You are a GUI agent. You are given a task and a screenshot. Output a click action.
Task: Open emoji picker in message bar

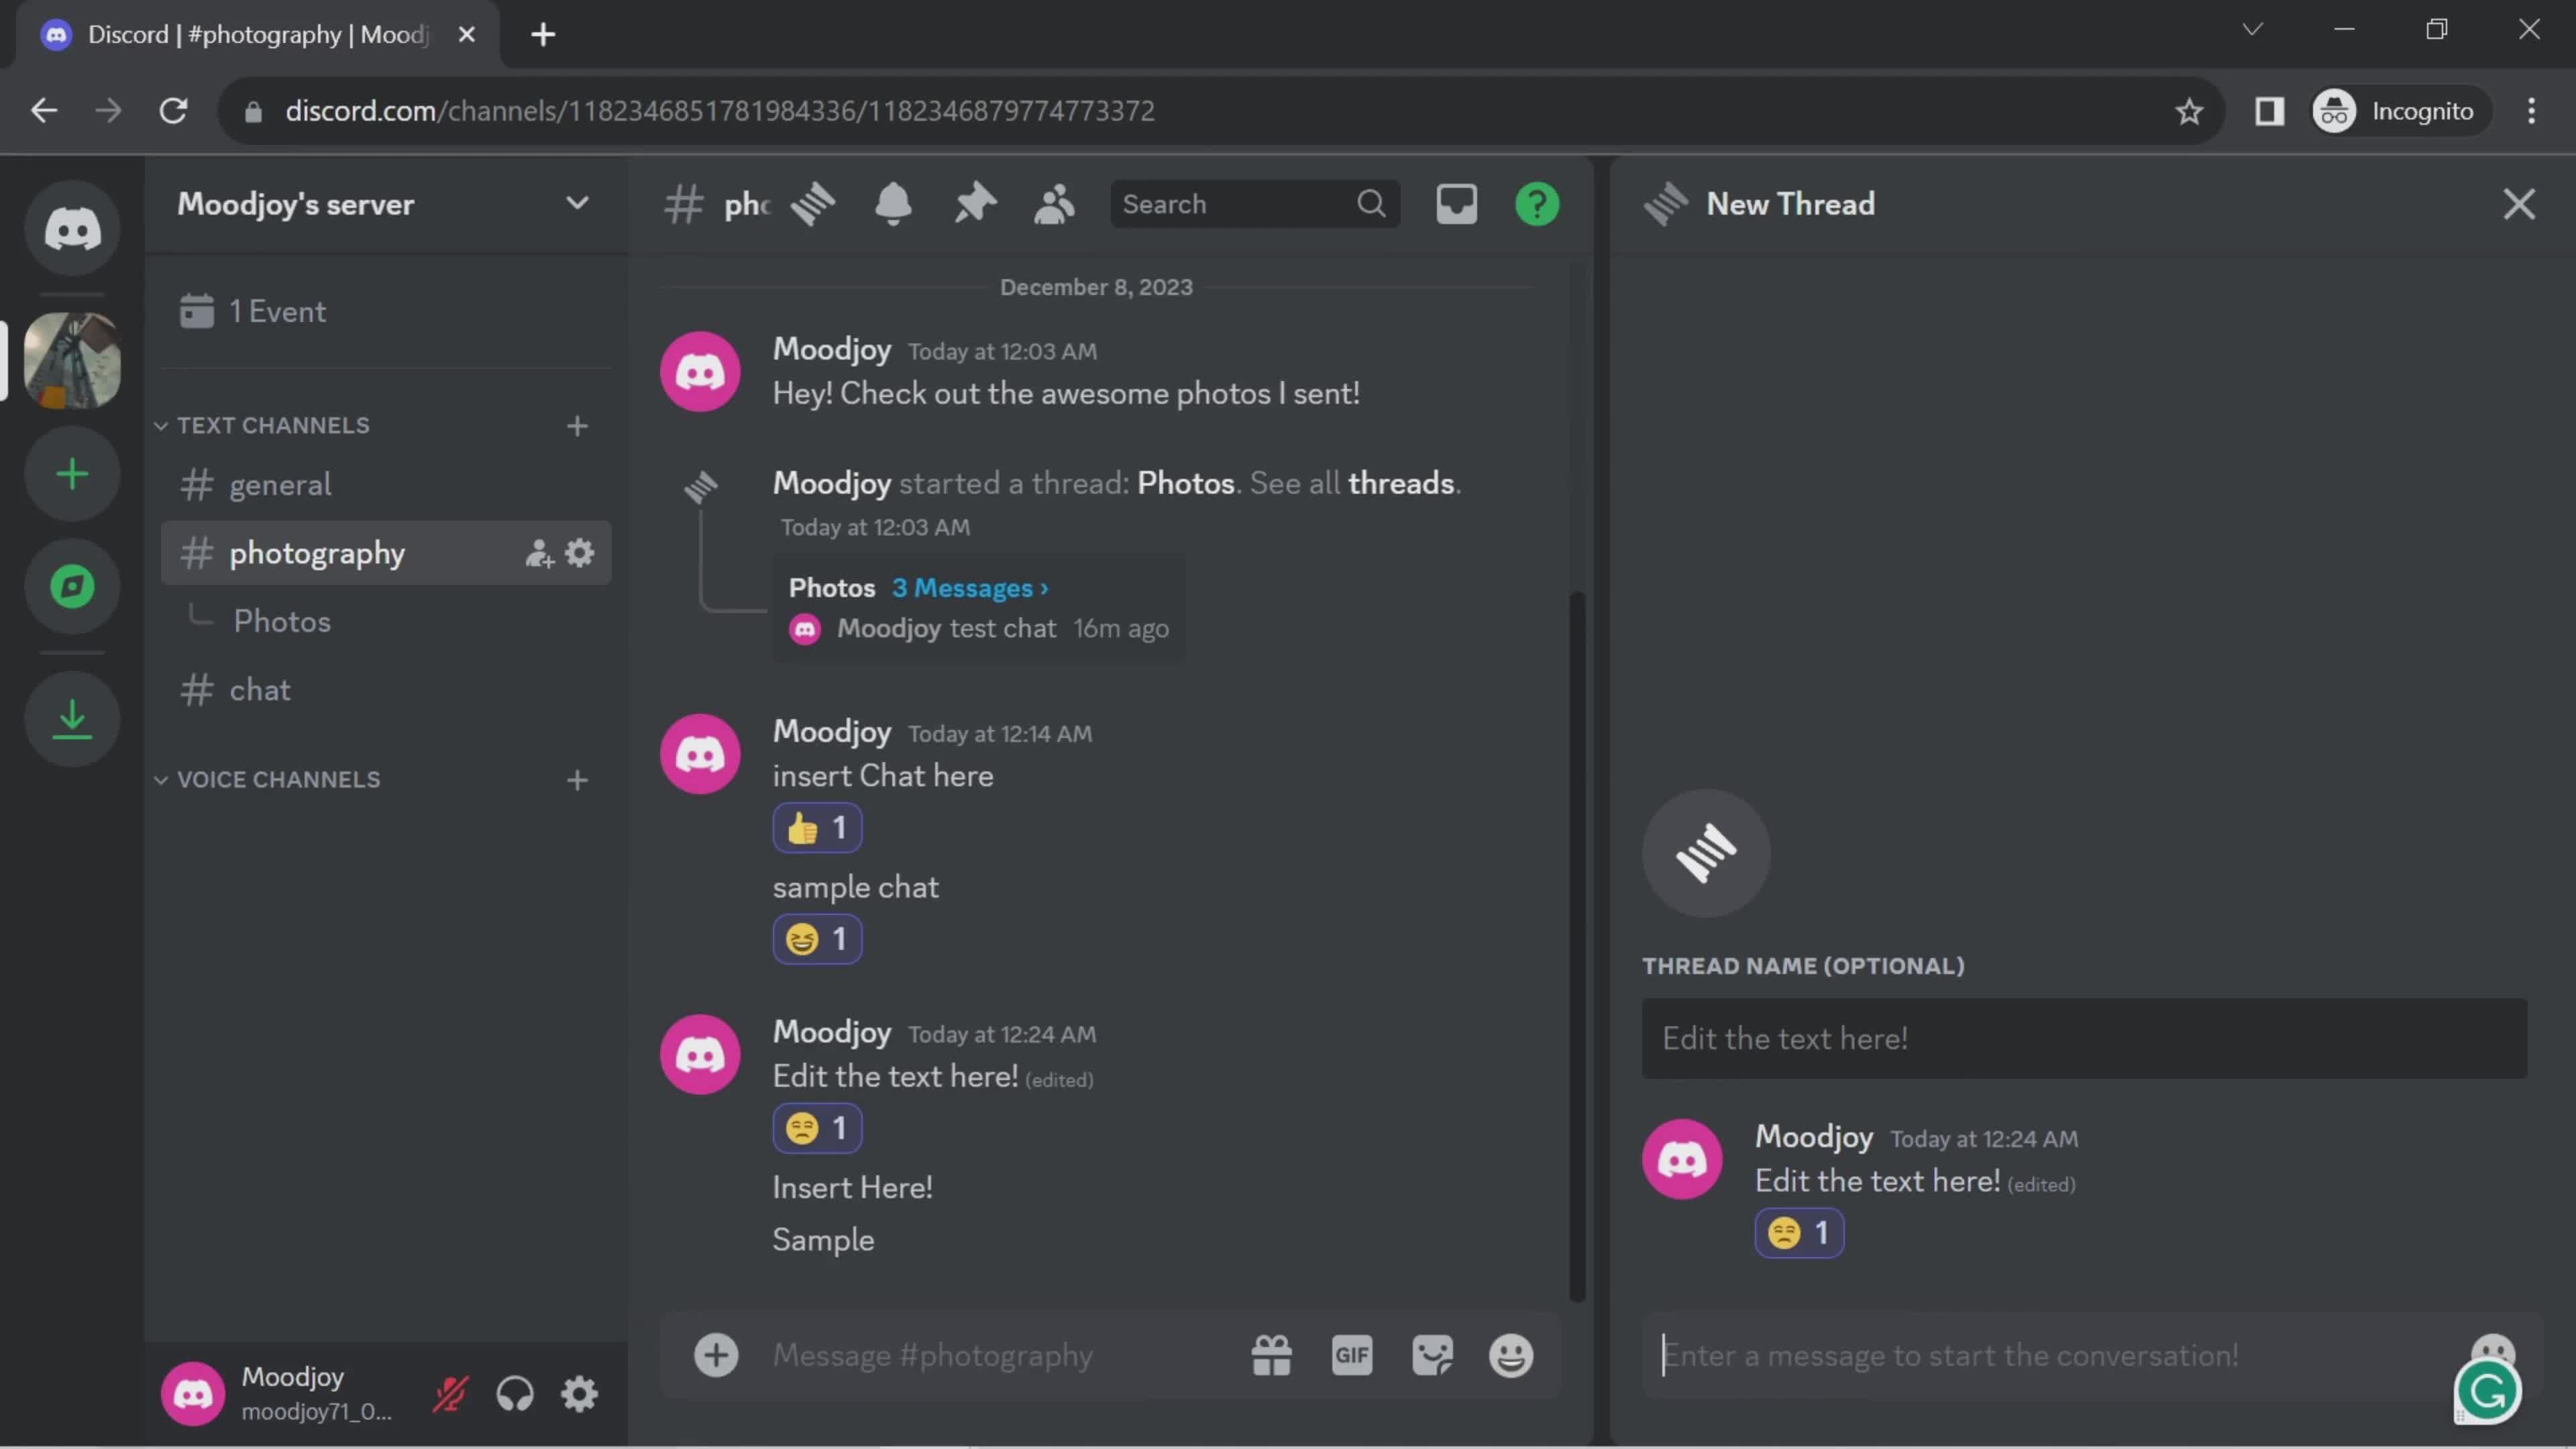tap(1511, 1355)
